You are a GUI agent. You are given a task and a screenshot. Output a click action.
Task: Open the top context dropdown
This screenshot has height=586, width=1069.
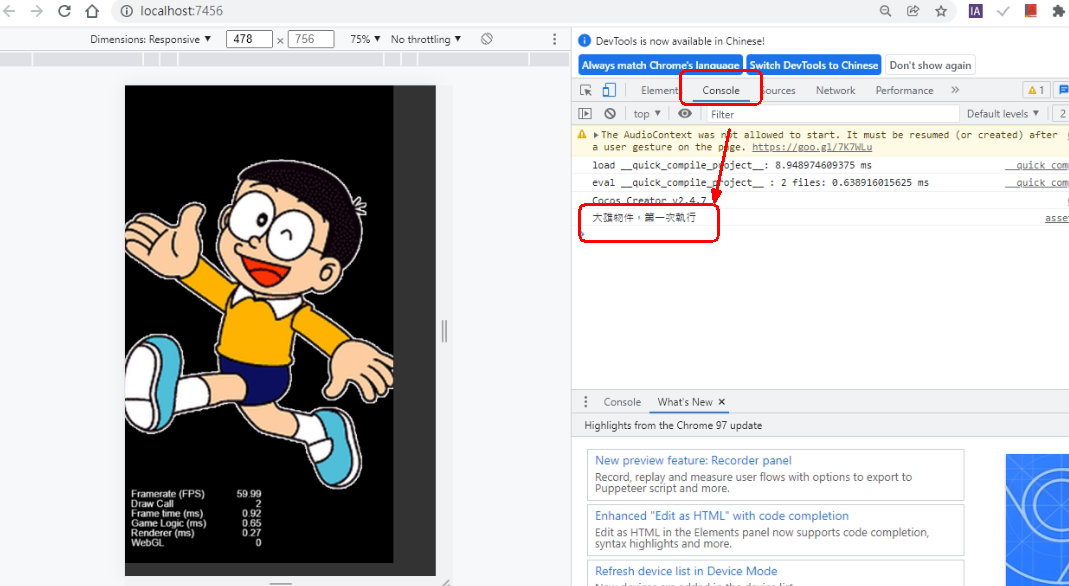[x=647, y=114]
